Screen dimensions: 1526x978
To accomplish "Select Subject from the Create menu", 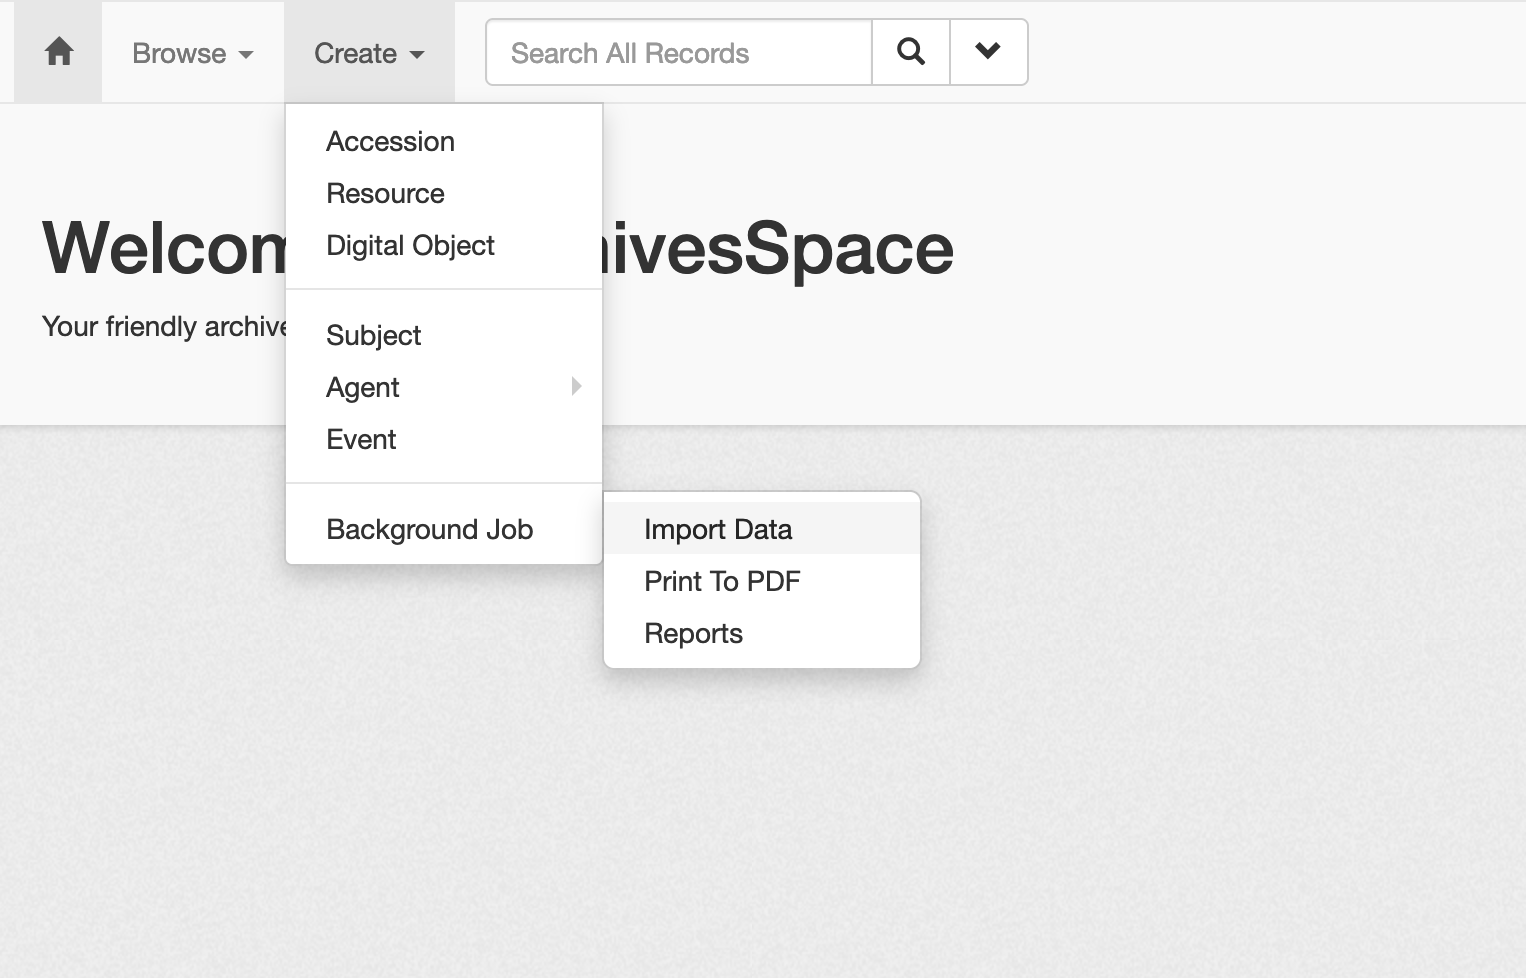I will point(373,335).
